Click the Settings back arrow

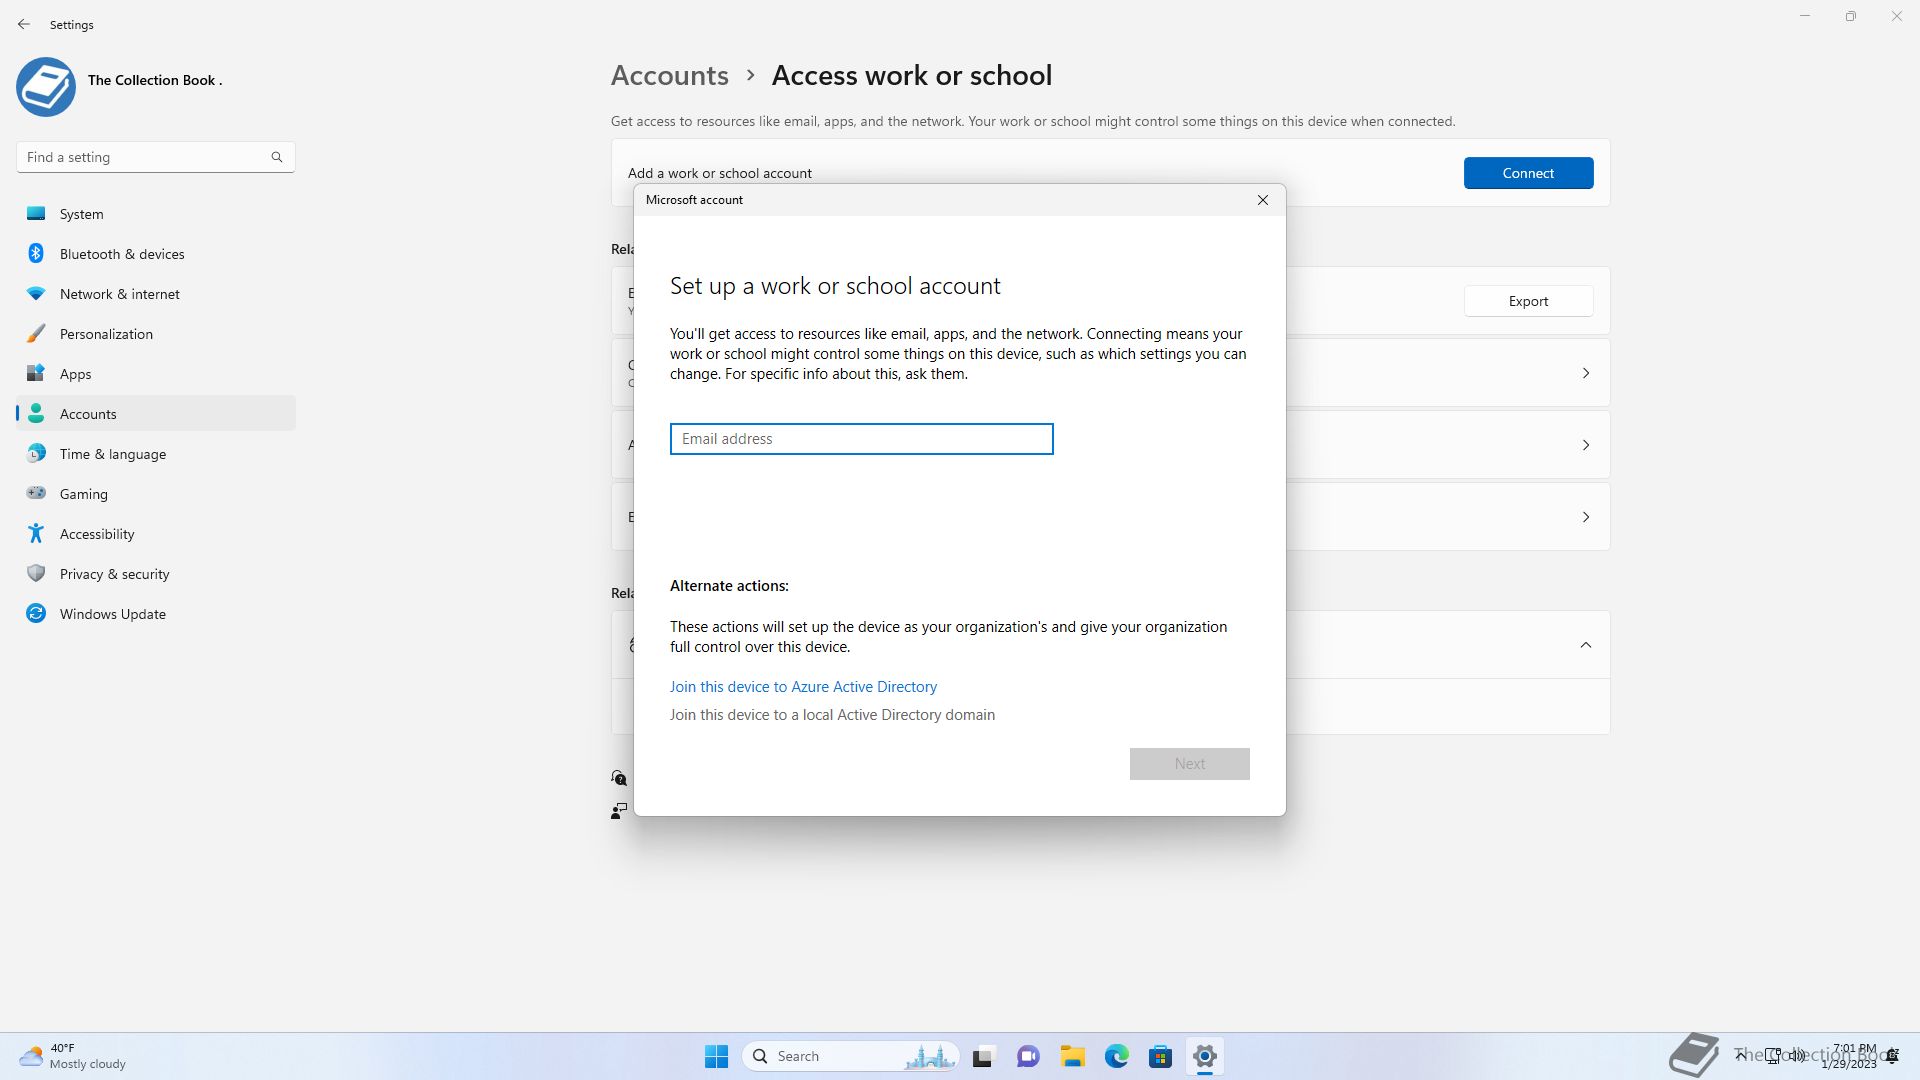tap(24, 24)
